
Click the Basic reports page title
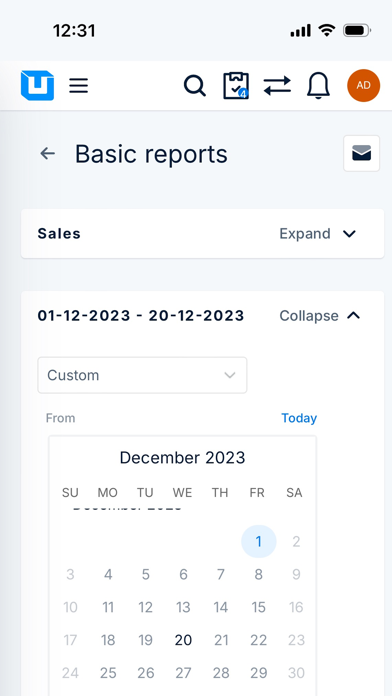151,154
